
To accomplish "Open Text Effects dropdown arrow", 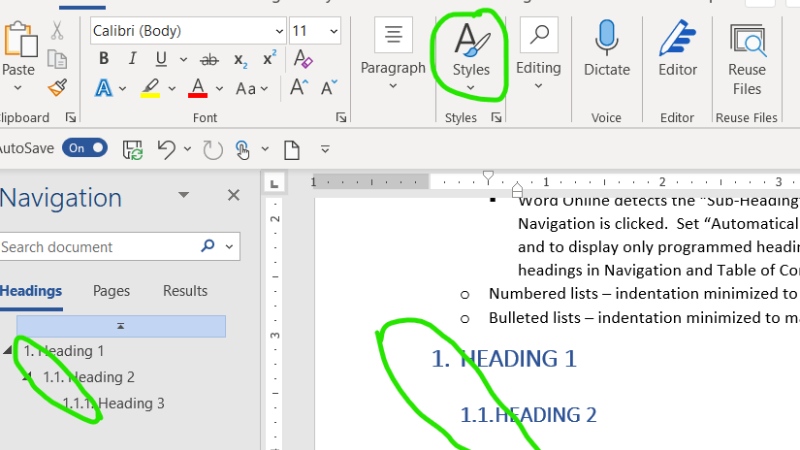I will [x=122, y=89].
